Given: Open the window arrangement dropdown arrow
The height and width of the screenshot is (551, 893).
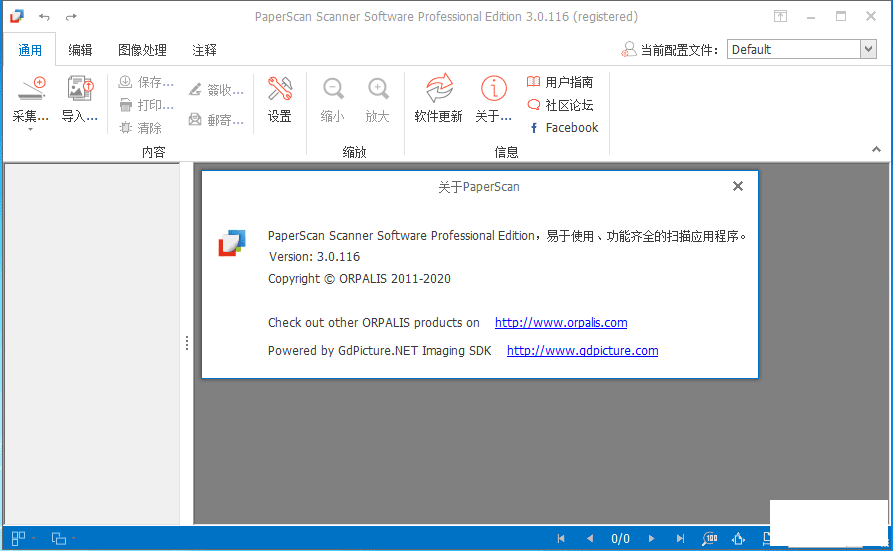Looking at the screenshot, I should pyautogui.click(x=73, y=538).
